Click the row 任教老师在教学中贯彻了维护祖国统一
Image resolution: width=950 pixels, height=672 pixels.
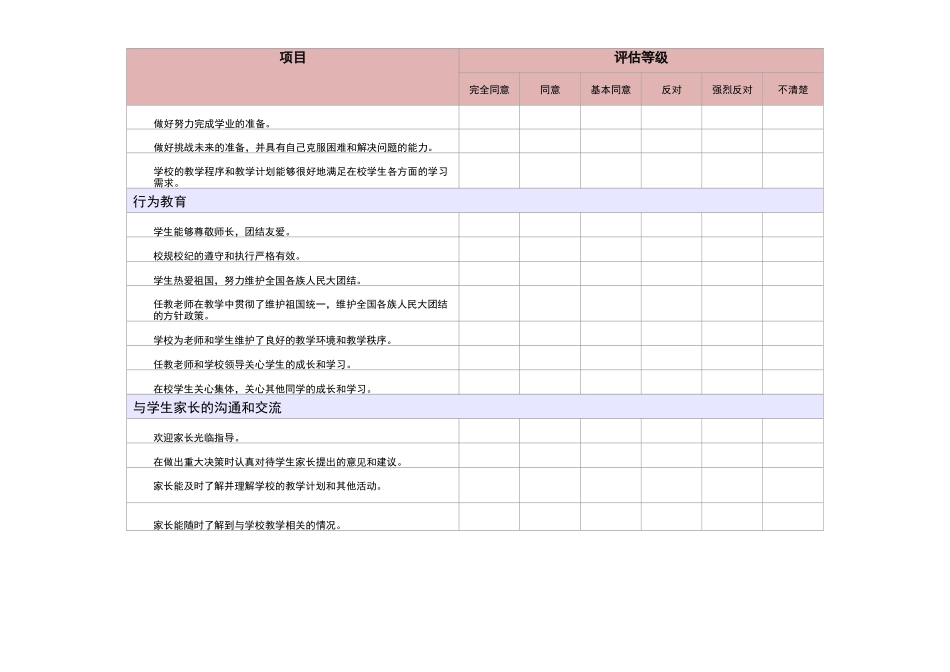point(475,304)
